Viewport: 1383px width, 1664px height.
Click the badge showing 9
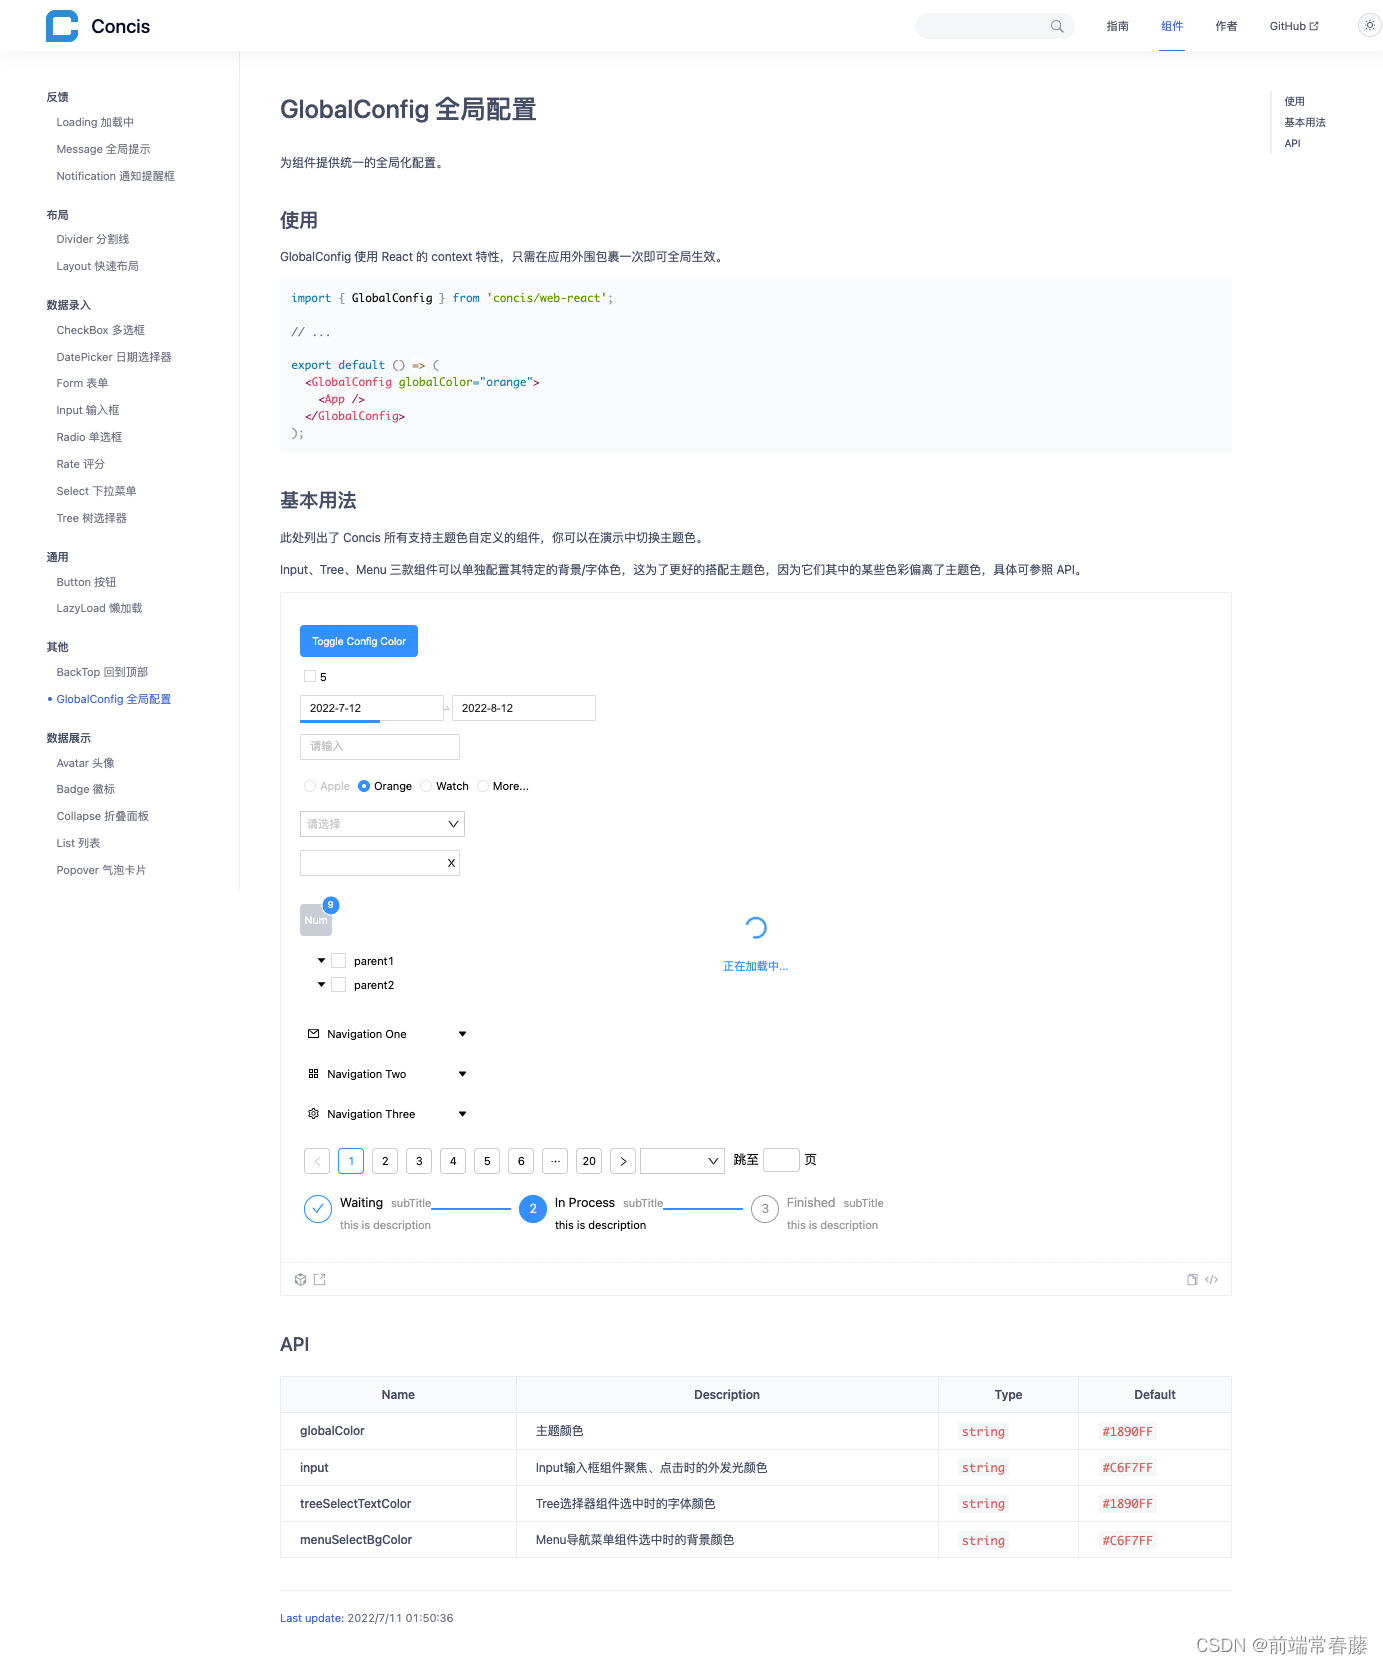331,905
